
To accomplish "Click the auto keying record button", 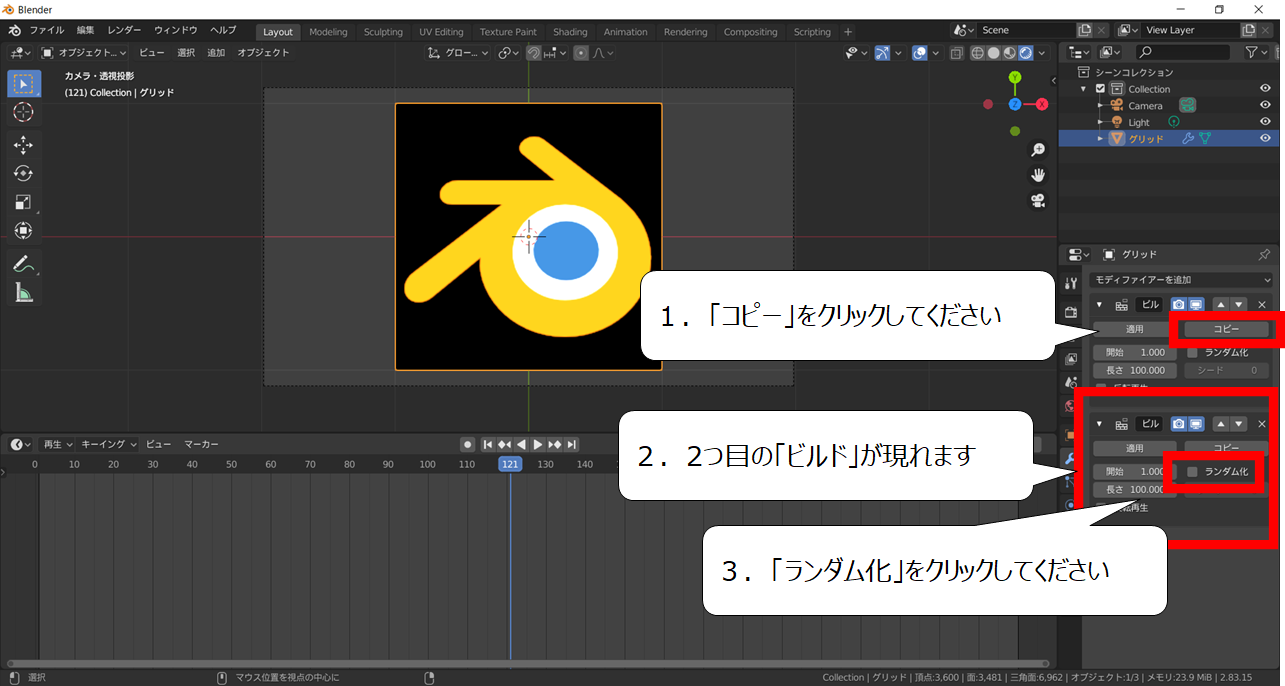I will click(467, 444).
